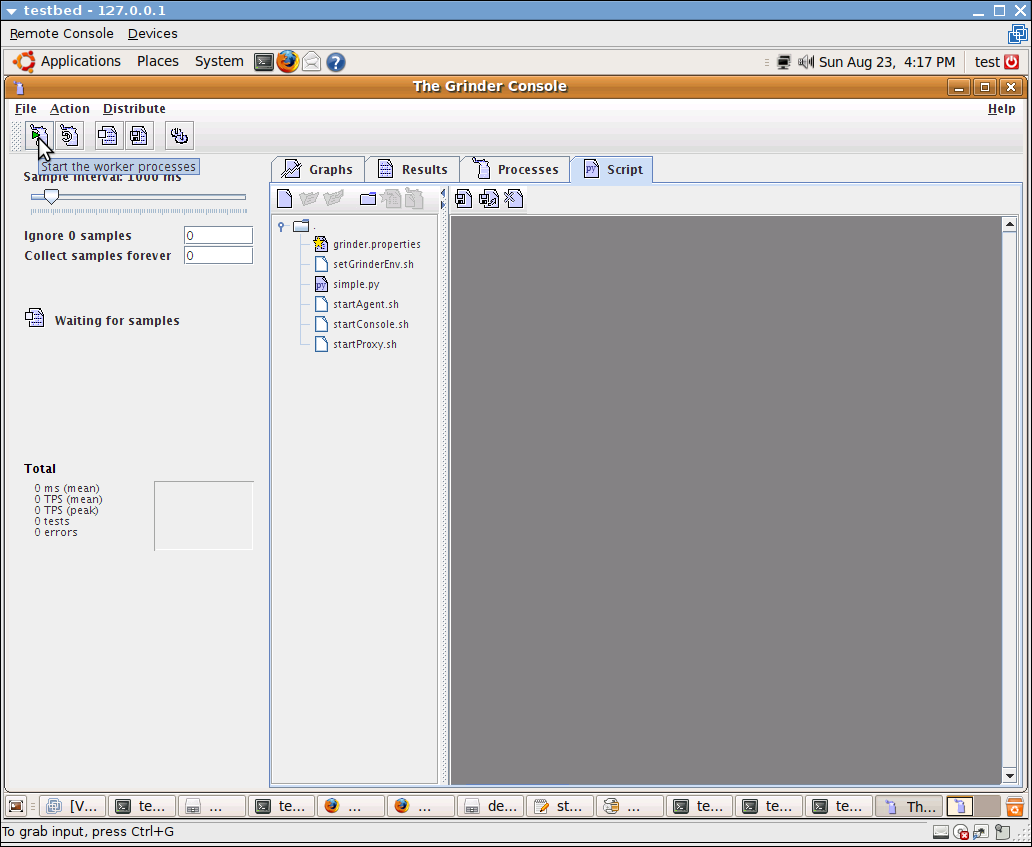Click the editor scrollbar down arrow

click(x=1010, y=776)
